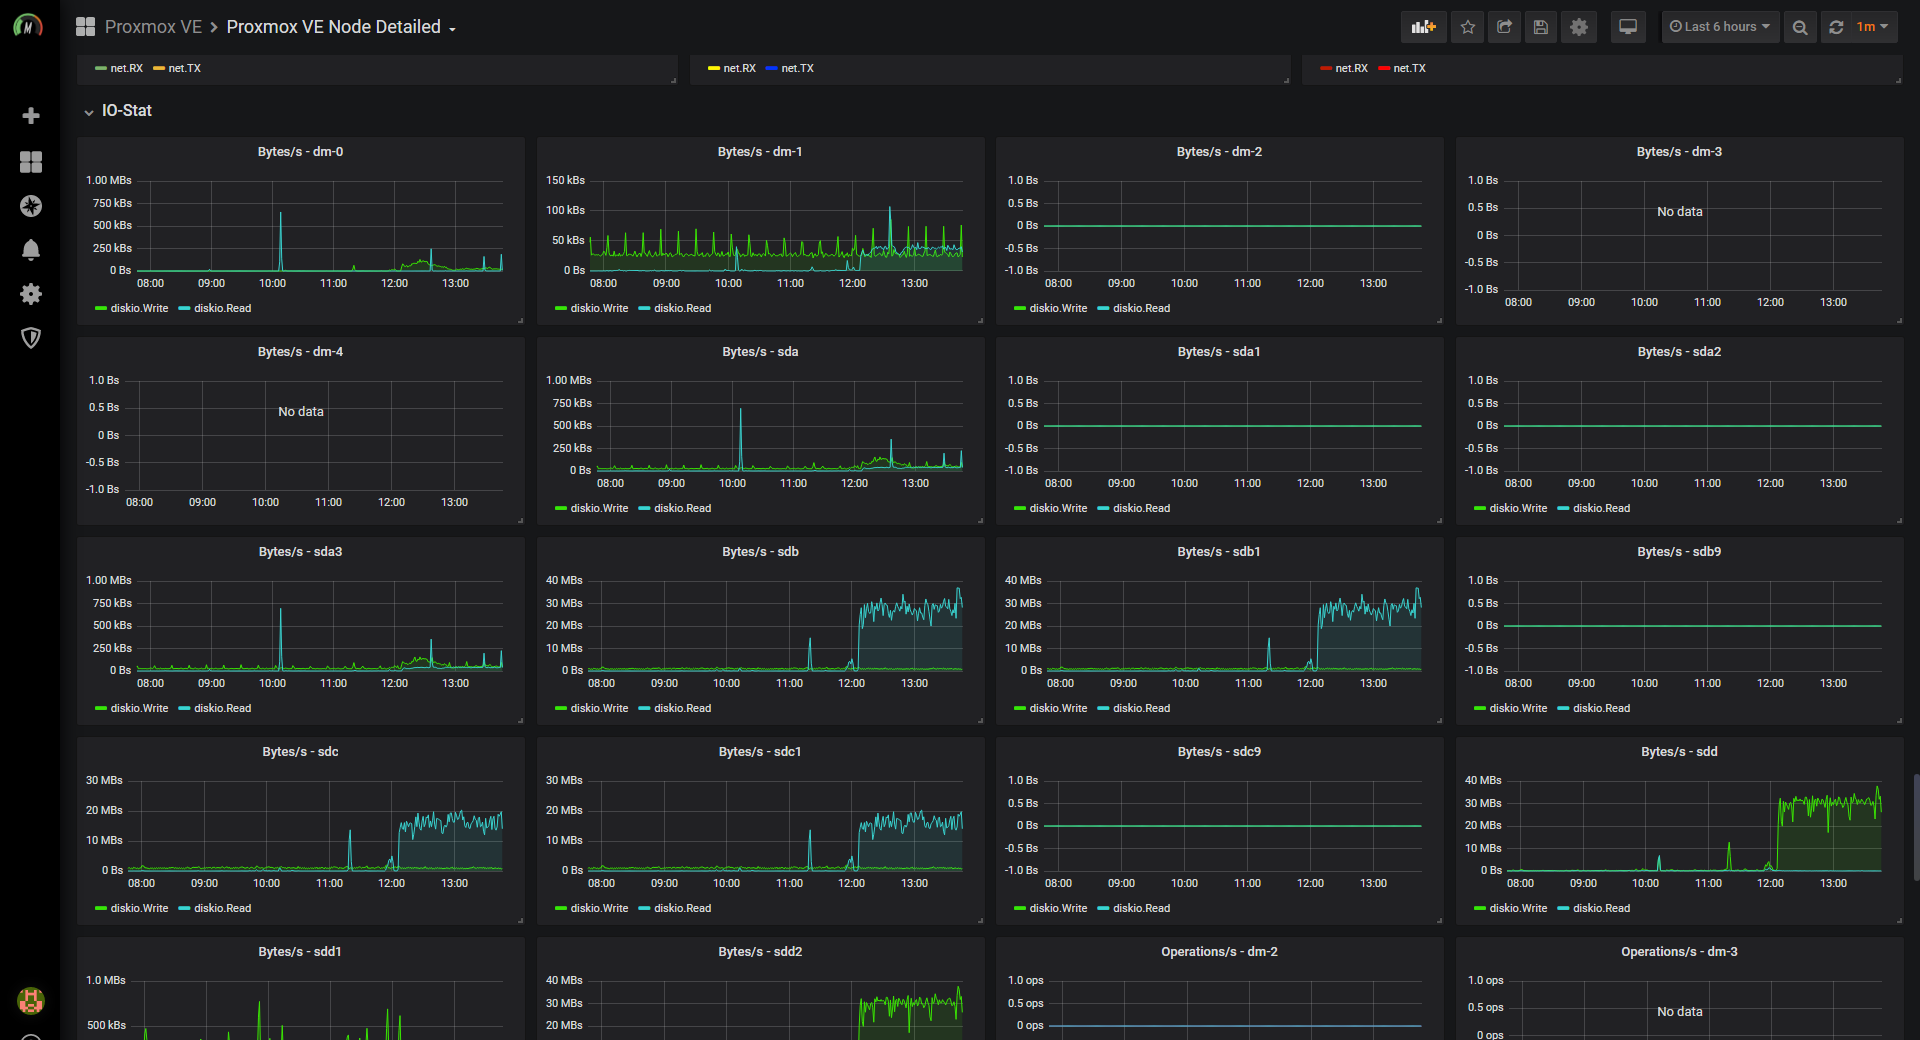Viewport: 1920px width, 1040px height.
Task: Click the dm-0 panel resize handle corner
Action: [520, 320]
